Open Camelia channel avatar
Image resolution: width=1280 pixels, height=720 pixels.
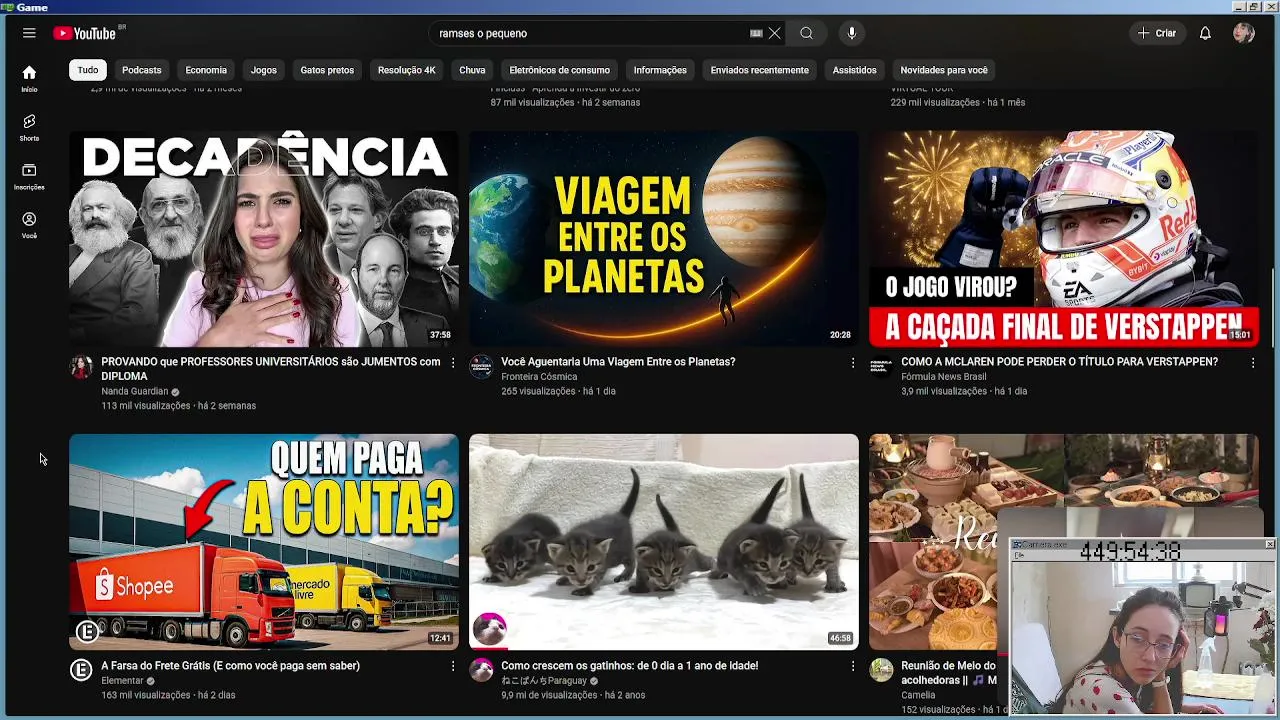pyautogui.click(x=881, y=670)
